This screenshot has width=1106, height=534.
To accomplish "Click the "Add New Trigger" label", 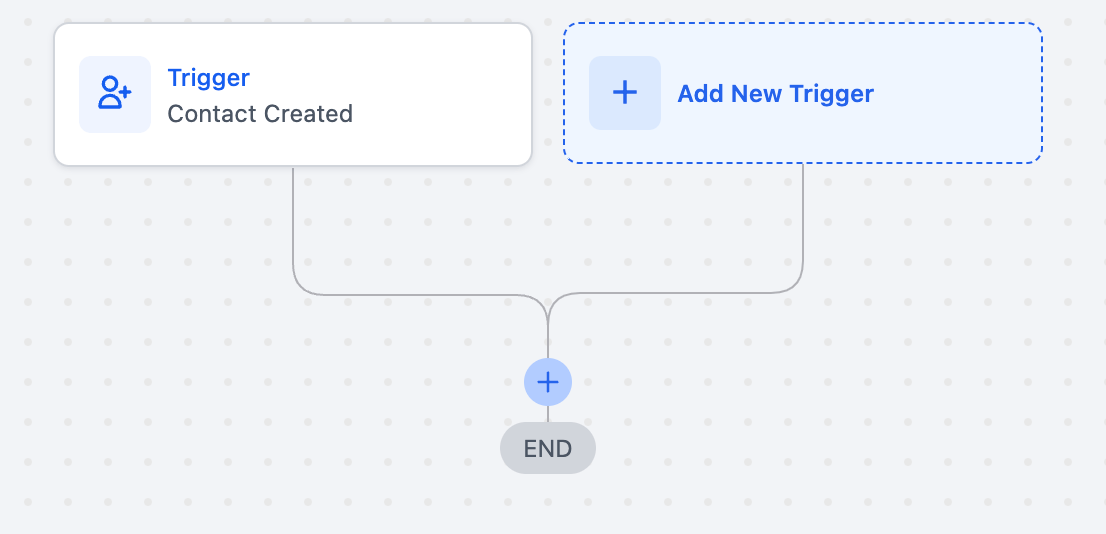I will pos(775,94).
